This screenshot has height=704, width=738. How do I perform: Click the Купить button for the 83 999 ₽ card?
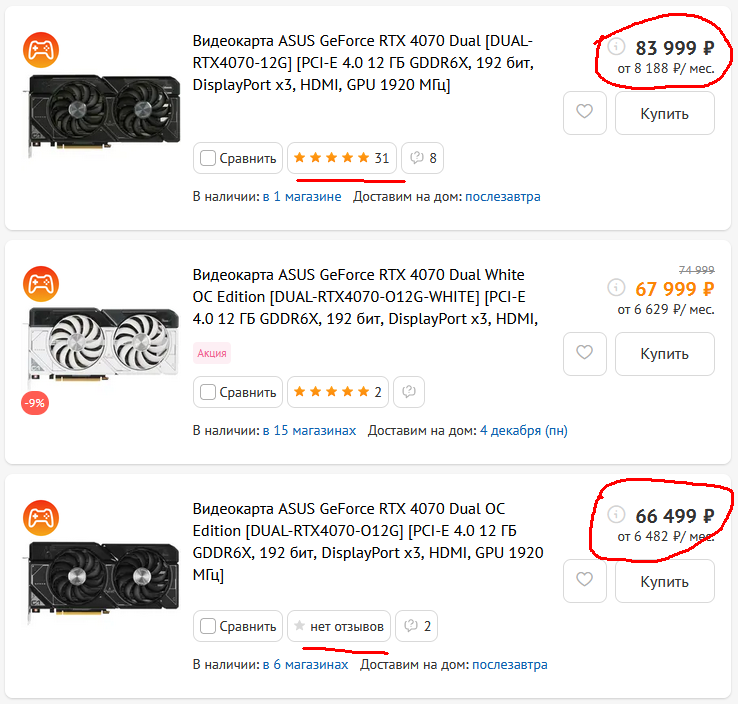click(664, 113)
